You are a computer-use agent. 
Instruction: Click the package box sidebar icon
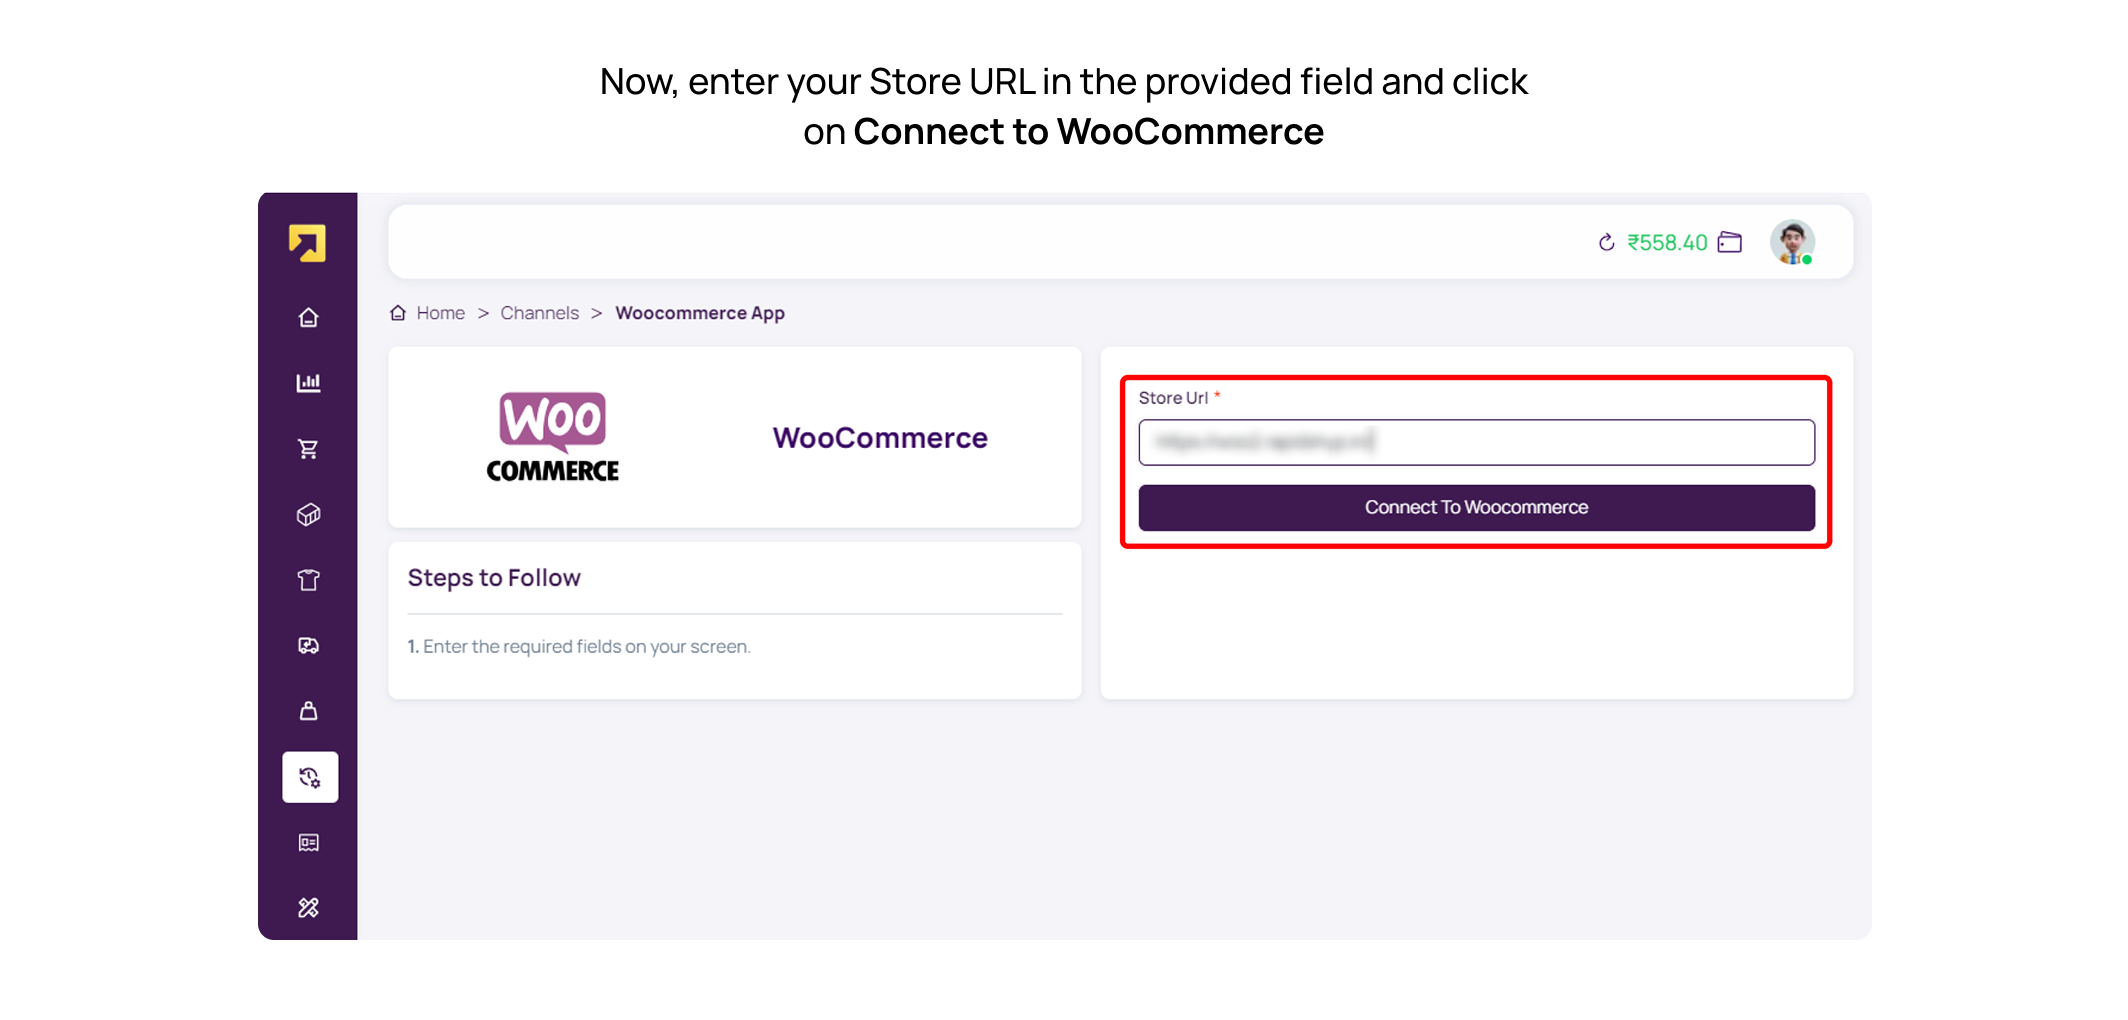click(308, 514)
